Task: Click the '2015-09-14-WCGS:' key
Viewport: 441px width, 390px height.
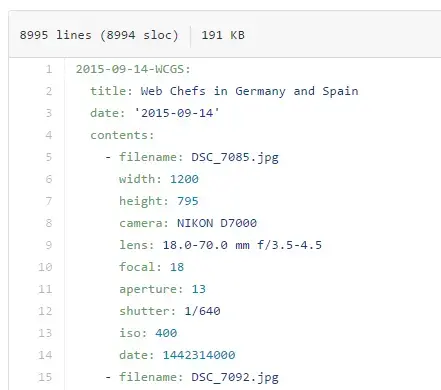Action: point(133,69)
